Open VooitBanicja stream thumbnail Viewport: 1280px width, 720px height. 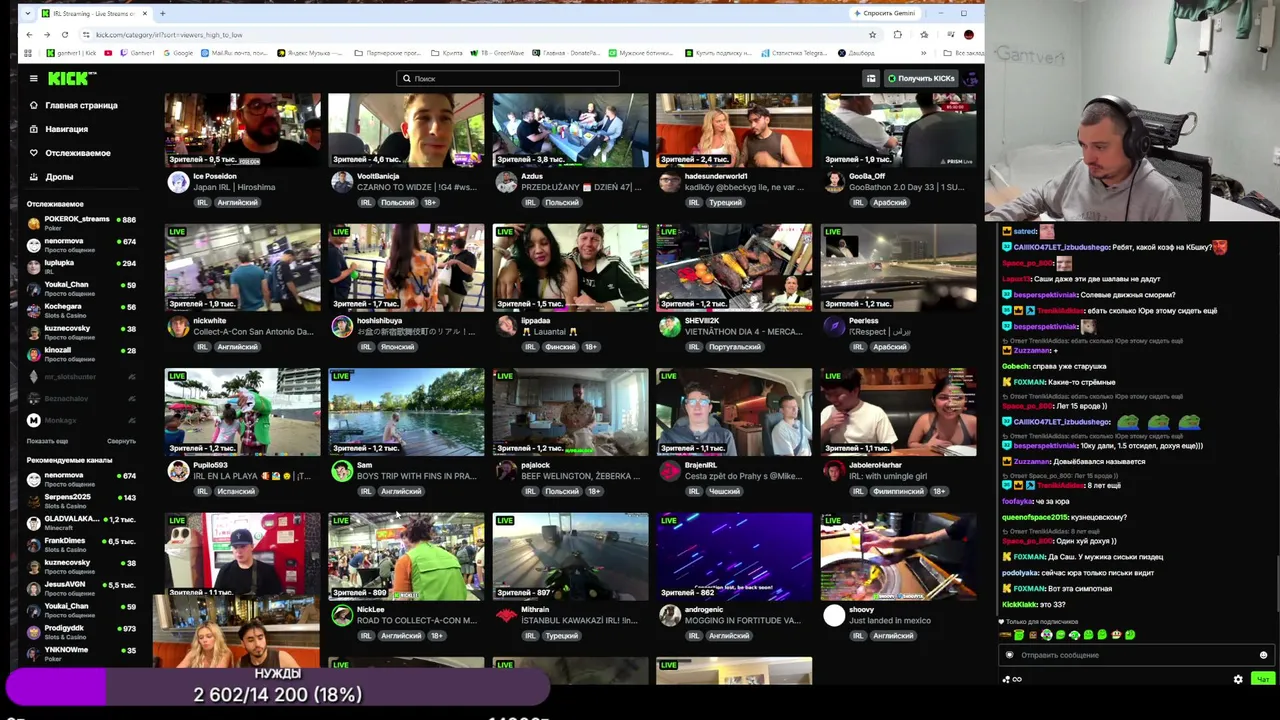[407, 130]
